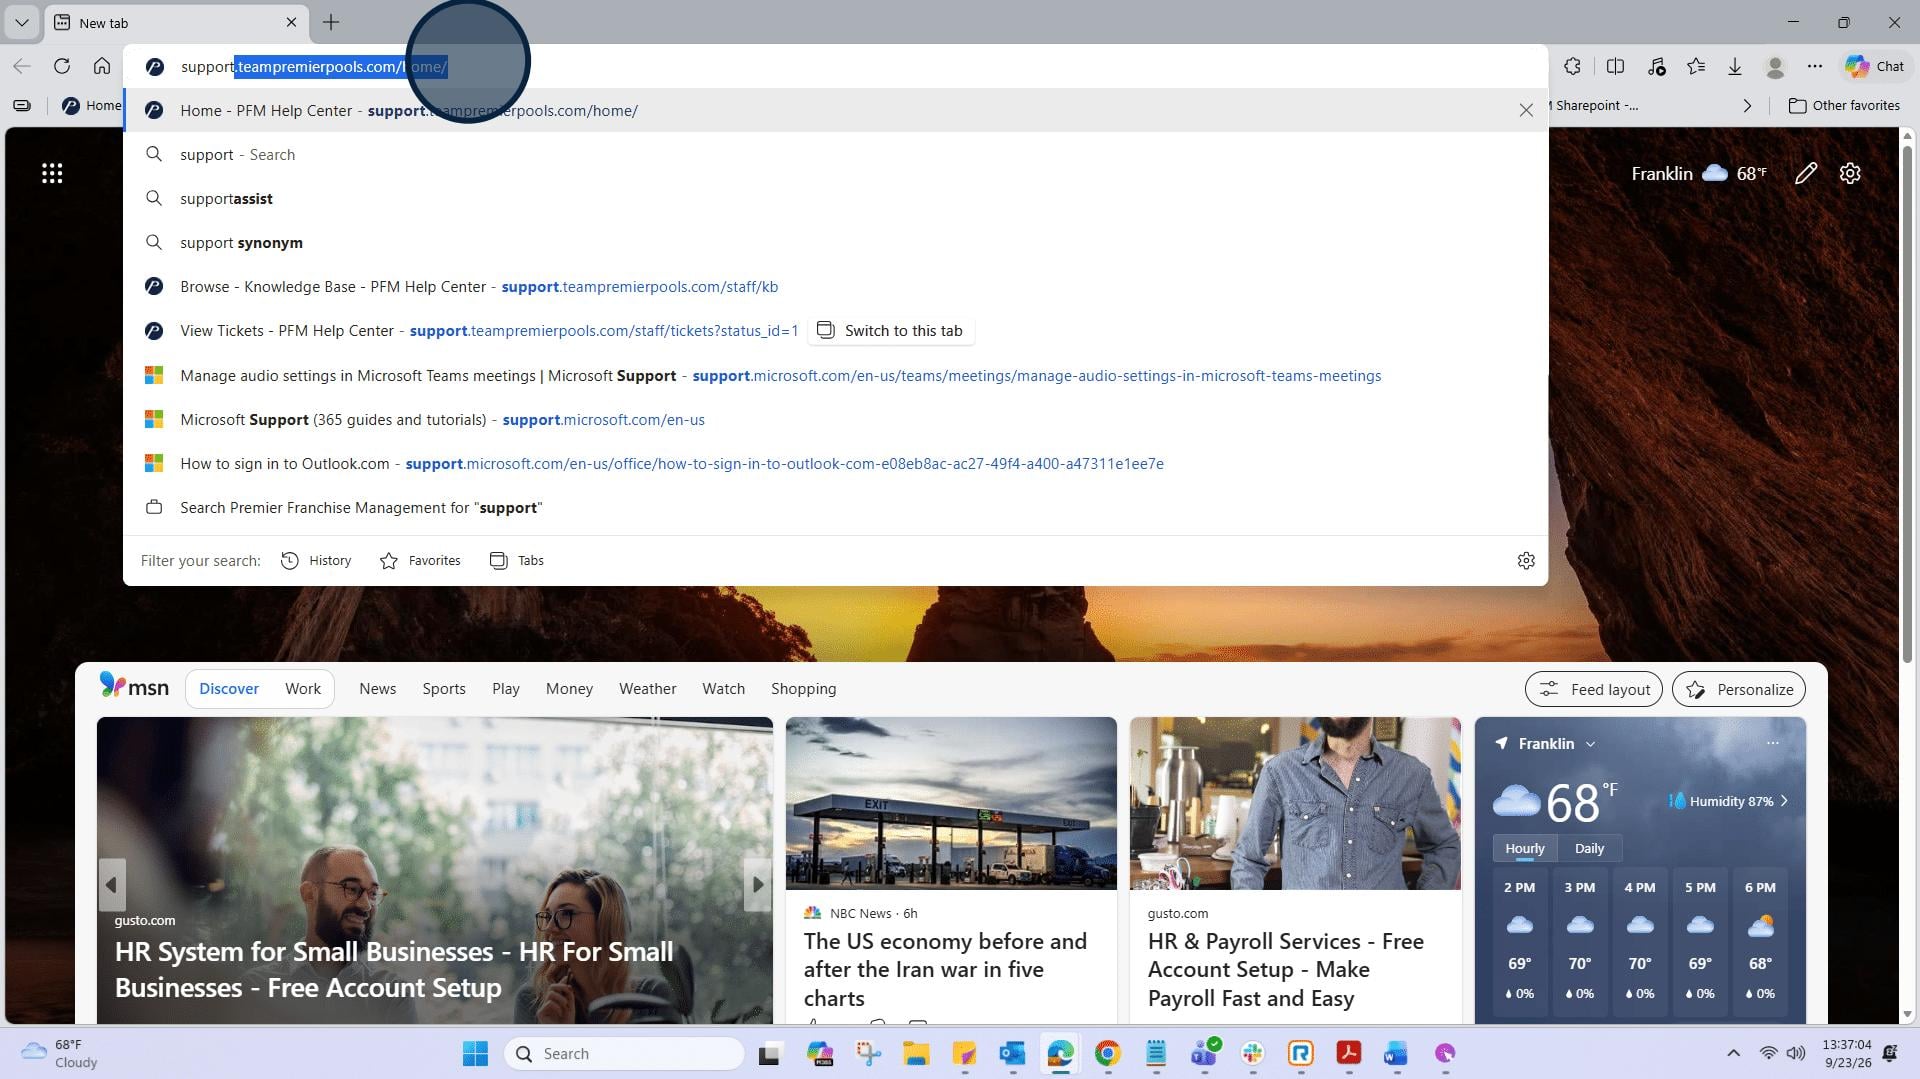
Task: Go to previous carousel story arrow
Action: pos(112,884)
